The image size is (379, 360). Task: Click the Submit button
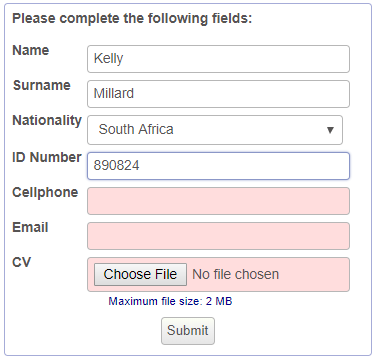pyautogui.click(x=188, y=331)
